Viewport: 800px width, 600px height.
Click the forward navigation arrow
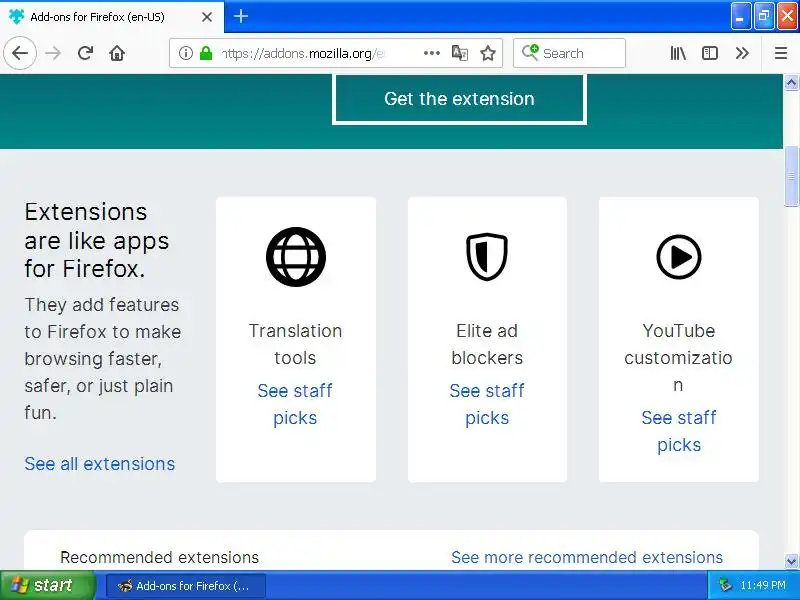pyautogui.click(x=53, y=53)
